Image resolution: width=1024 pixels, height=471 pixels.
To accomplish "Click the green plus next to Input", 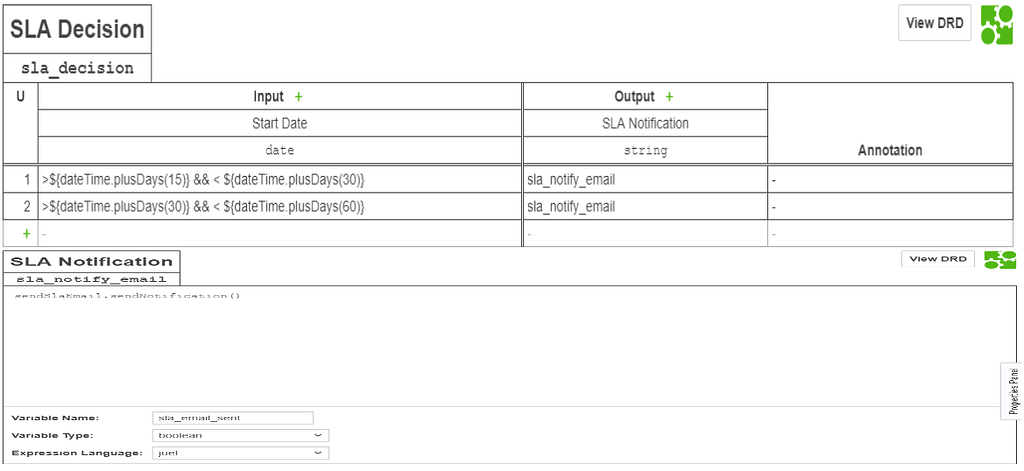I will 298,97.
